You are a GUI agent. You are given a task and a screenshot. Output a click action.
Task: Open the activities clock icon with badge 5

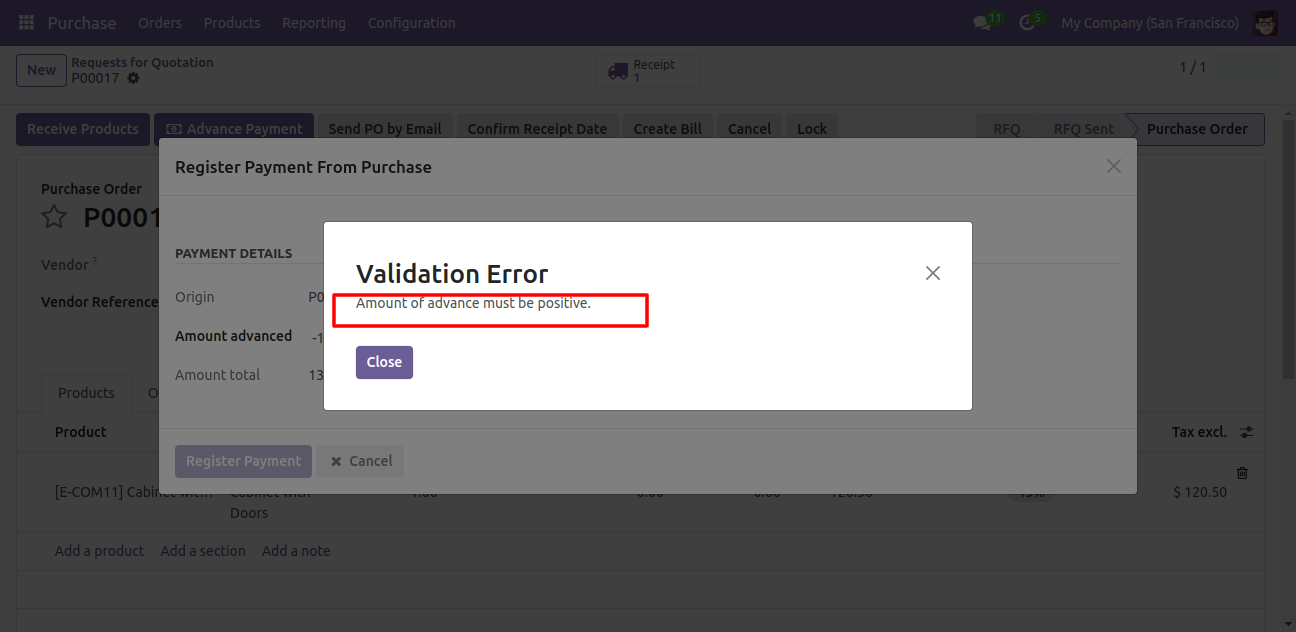1028,22
